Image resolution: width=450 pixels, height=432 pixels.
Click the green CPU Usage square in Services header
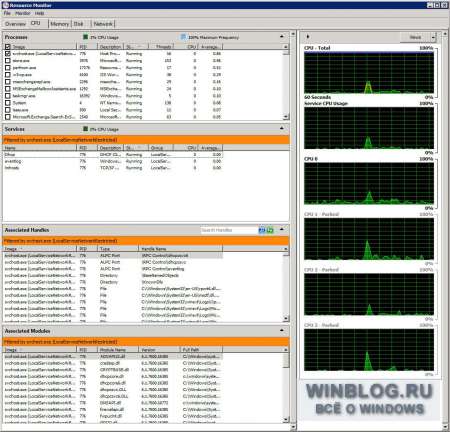click(85, 129)
